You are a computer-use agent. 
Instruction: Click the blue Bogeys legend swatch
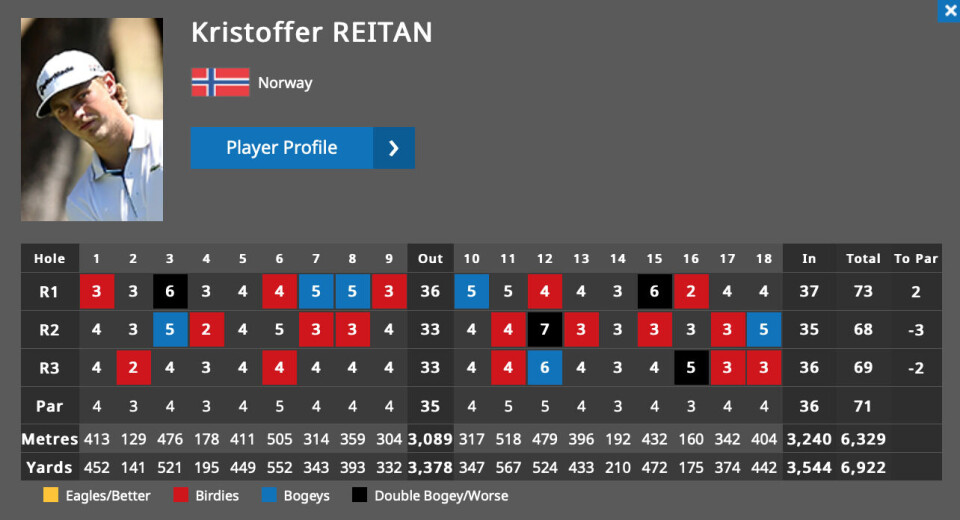[x=269, y=495]
